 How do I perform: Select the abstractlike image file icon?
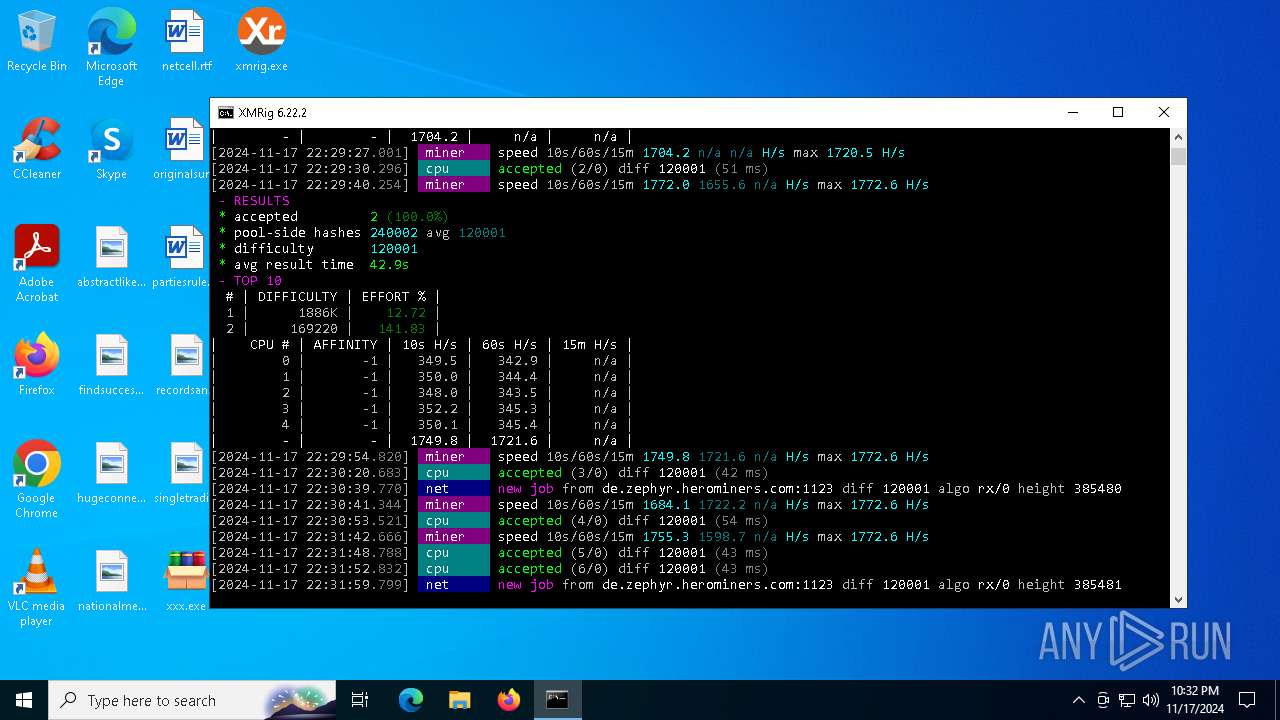[111, 258]
